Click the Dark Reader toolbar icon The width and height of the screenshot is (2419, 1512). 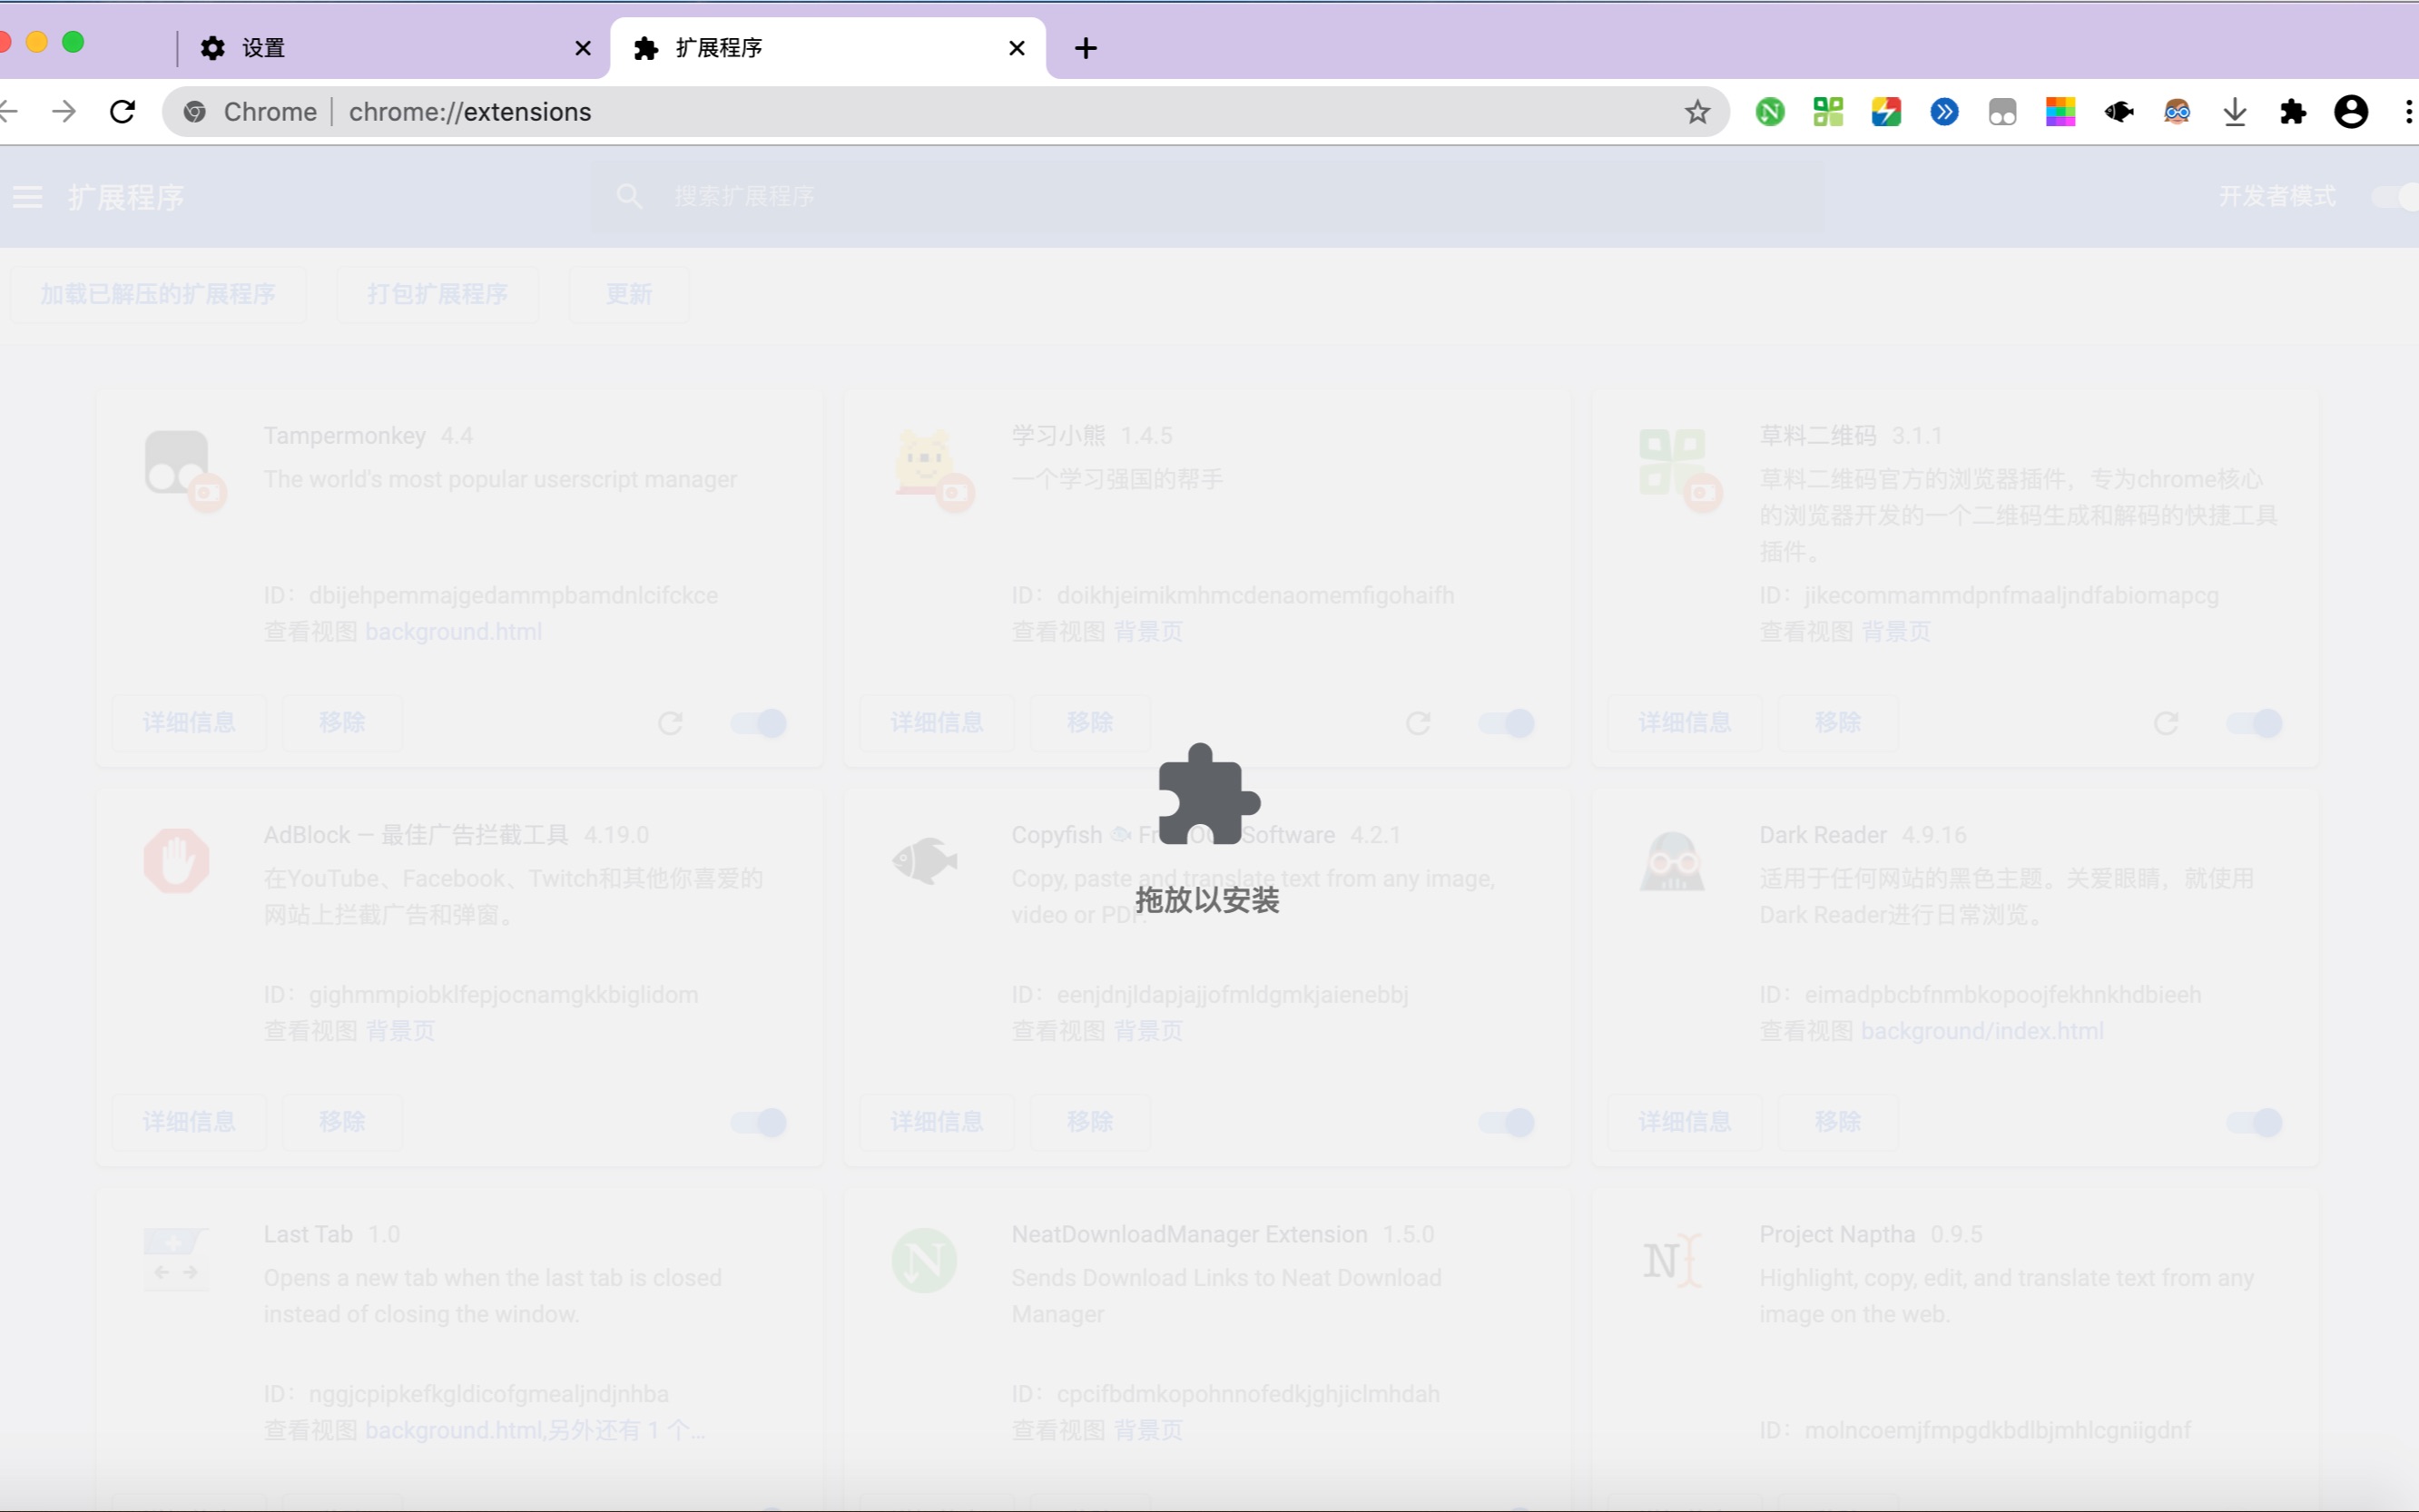(x=2177, y=112)
